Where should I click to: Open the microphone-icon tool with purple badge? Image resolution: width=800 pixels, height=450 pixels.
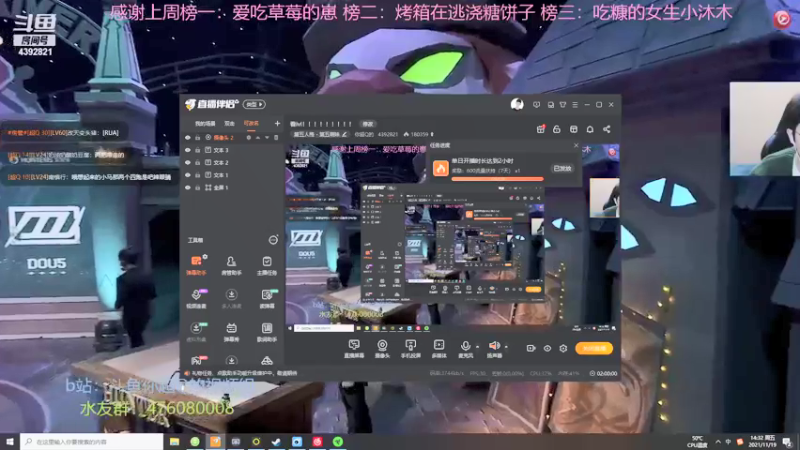pyautogui.click(x=196, y=298)
